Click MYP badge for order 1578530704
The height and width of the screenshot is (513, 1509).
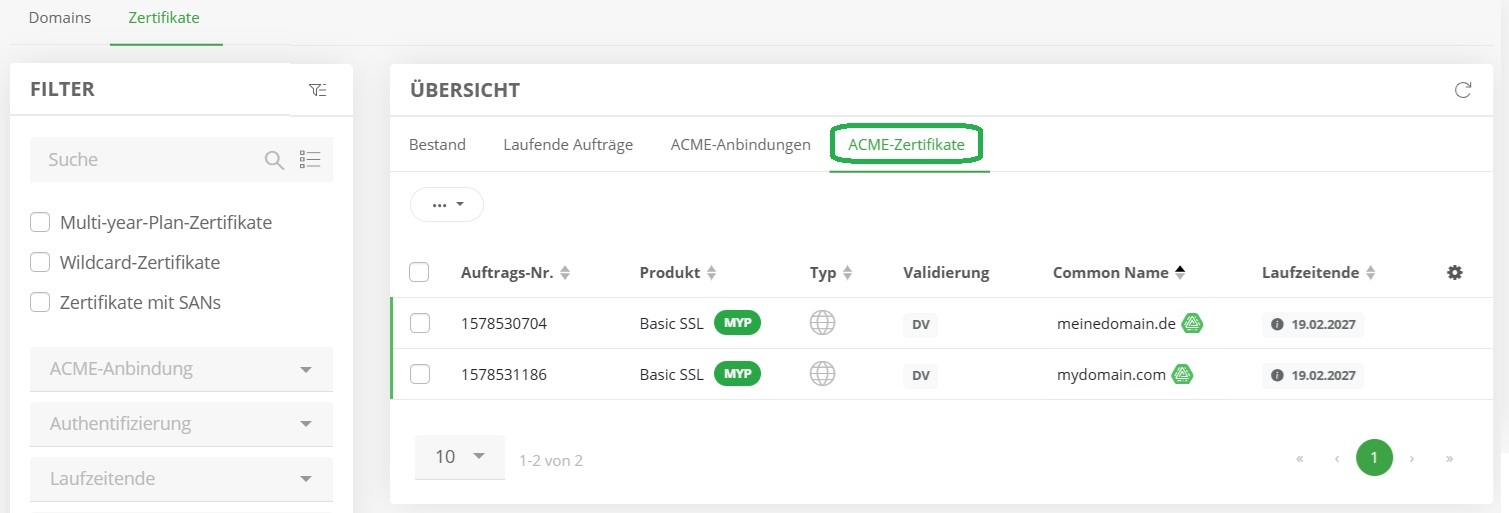pos(738,323)
